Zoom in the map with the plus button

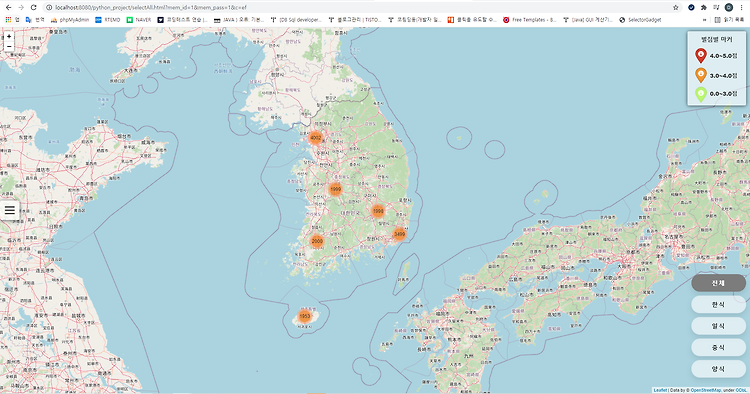9,36
